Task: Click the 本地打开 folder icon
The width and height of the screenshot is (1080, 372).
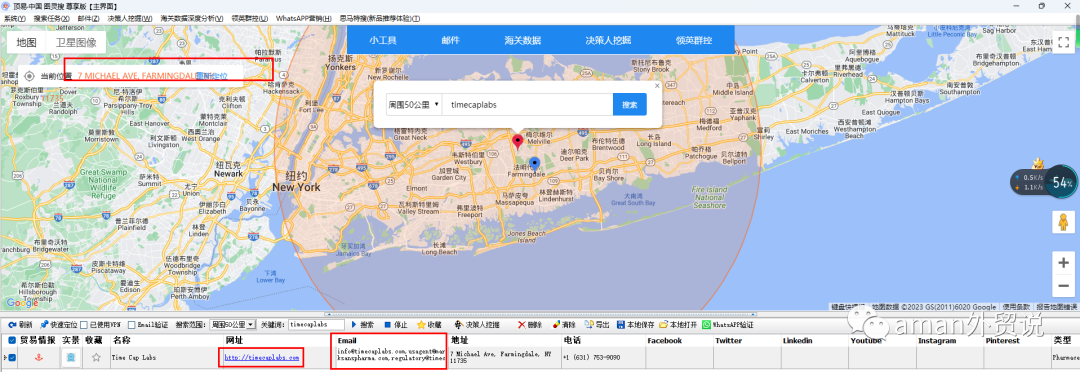Action: click(663, 324)
